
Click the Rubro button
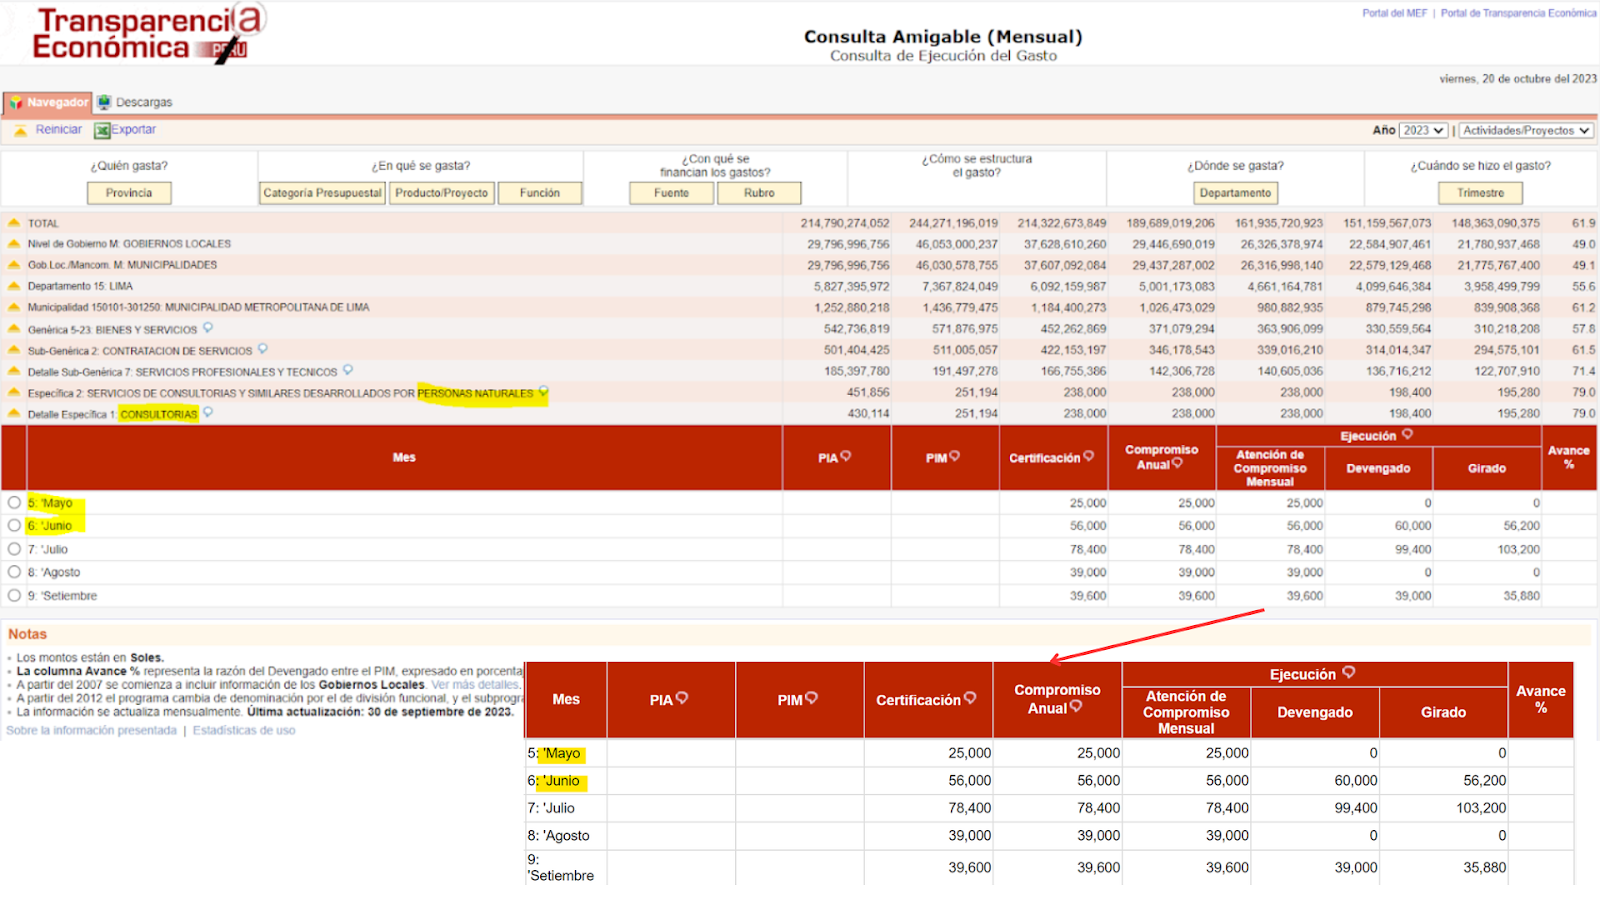(x=759, y=193)
